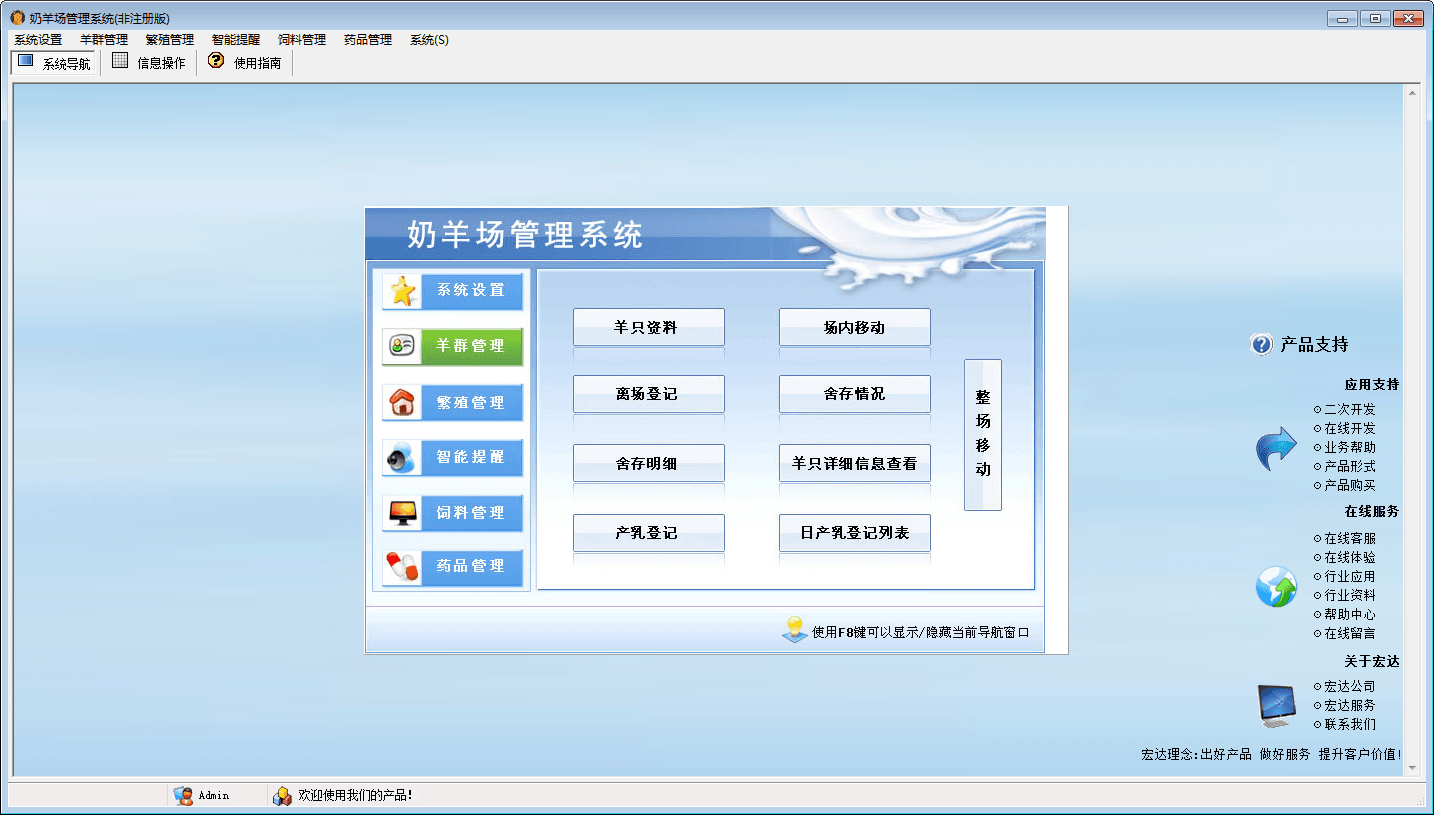Open the 系统(S) menu
The image size is (1434, 815).
429,40
